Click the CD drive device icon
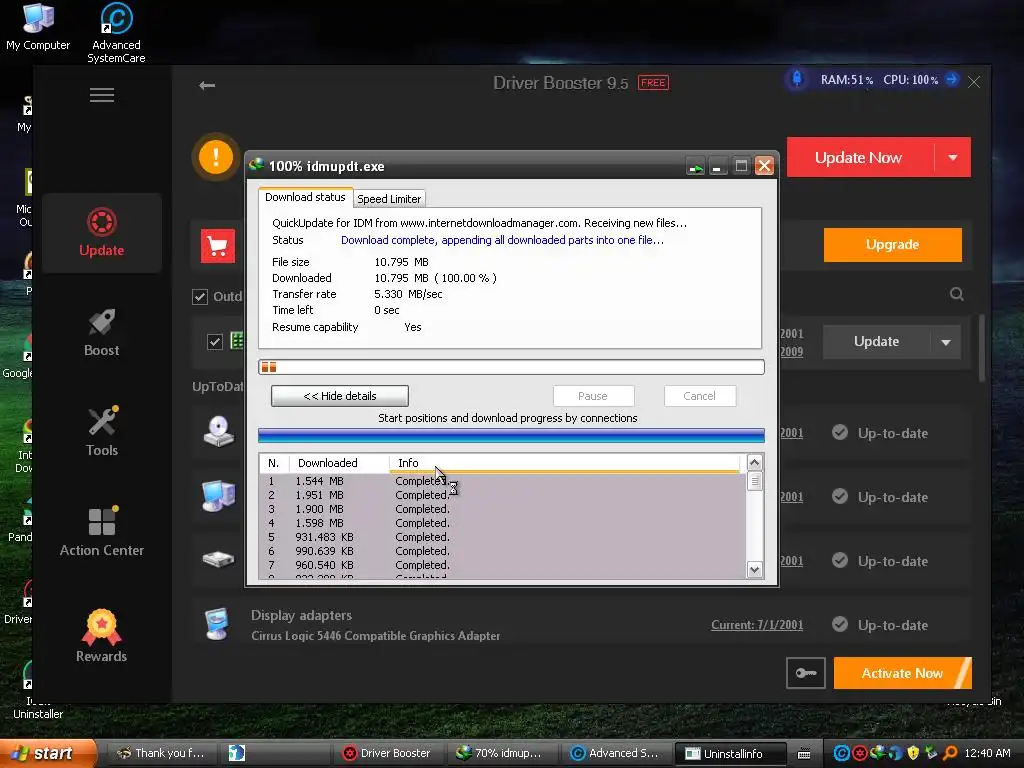This screenshot has width=1024, height=768. coord(218,432)
